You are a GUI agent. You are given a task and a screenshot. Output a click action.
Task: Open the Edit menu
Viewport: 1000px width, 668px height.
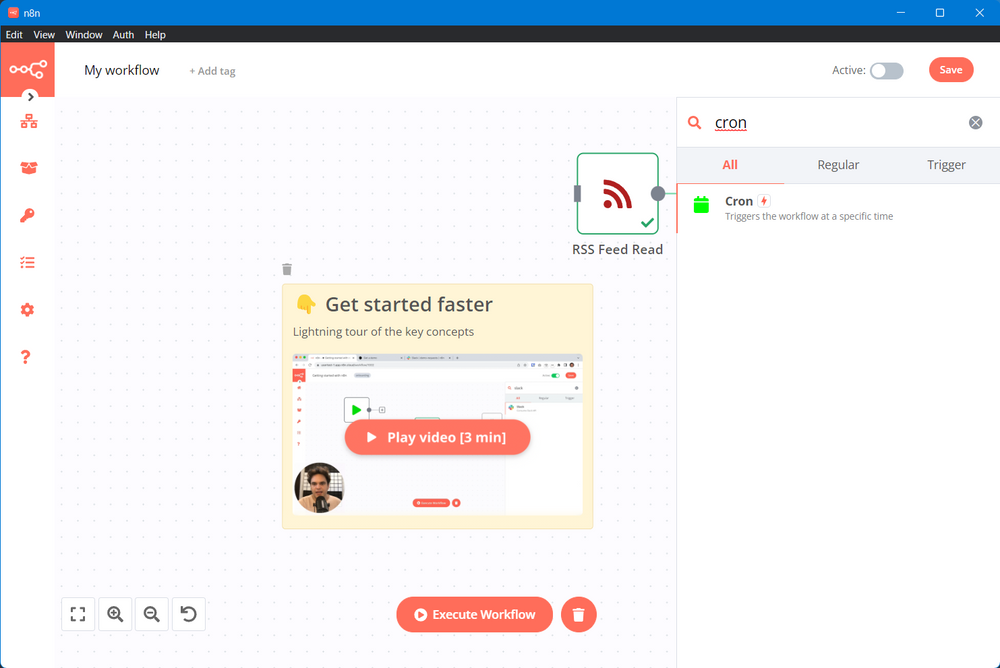[14, 34]
